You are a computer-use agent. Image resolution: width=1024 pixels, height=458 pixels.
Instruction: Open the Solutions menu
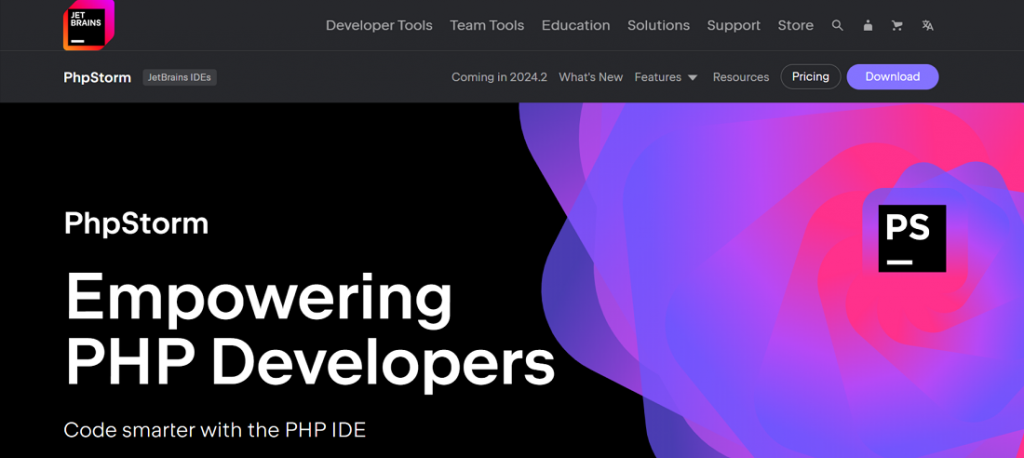[x=658, y=25]
